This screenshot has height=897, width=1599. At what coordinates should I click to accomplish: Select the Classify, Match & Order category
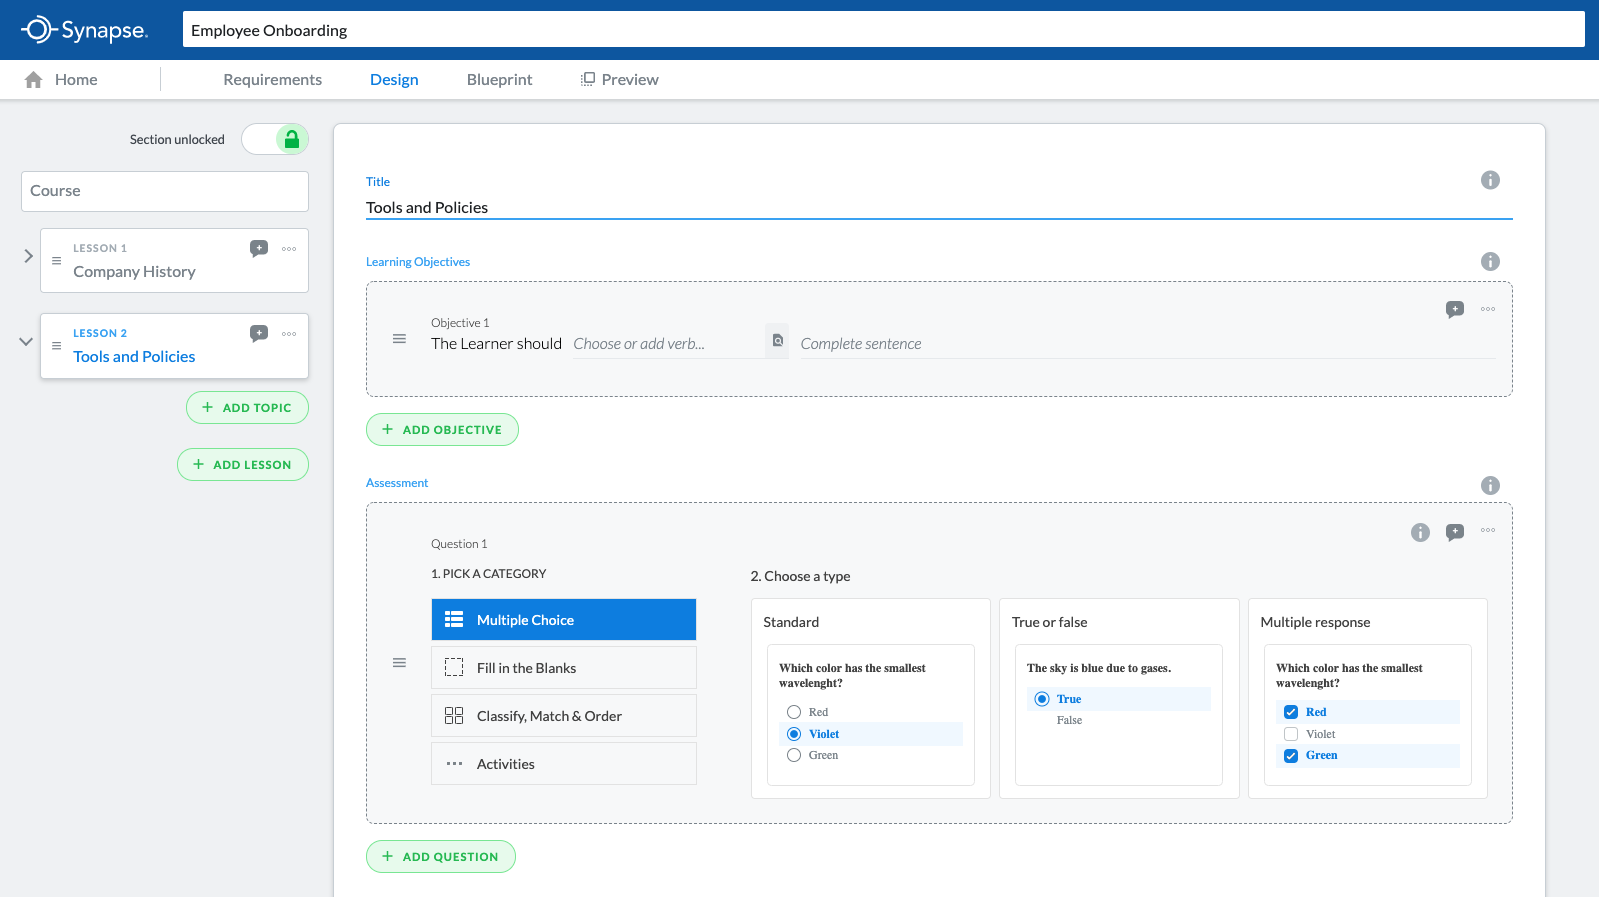pyautogui.click(x=564, y=715)
